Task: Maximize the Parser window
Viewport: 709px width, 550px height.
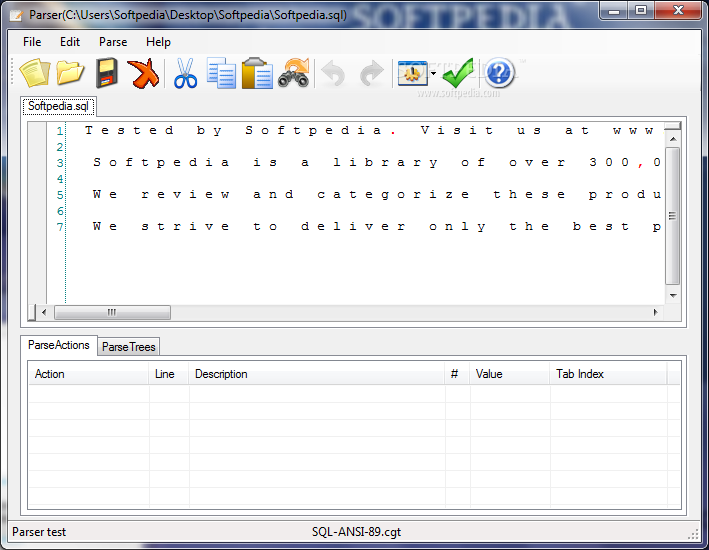Action: (641, 11)
